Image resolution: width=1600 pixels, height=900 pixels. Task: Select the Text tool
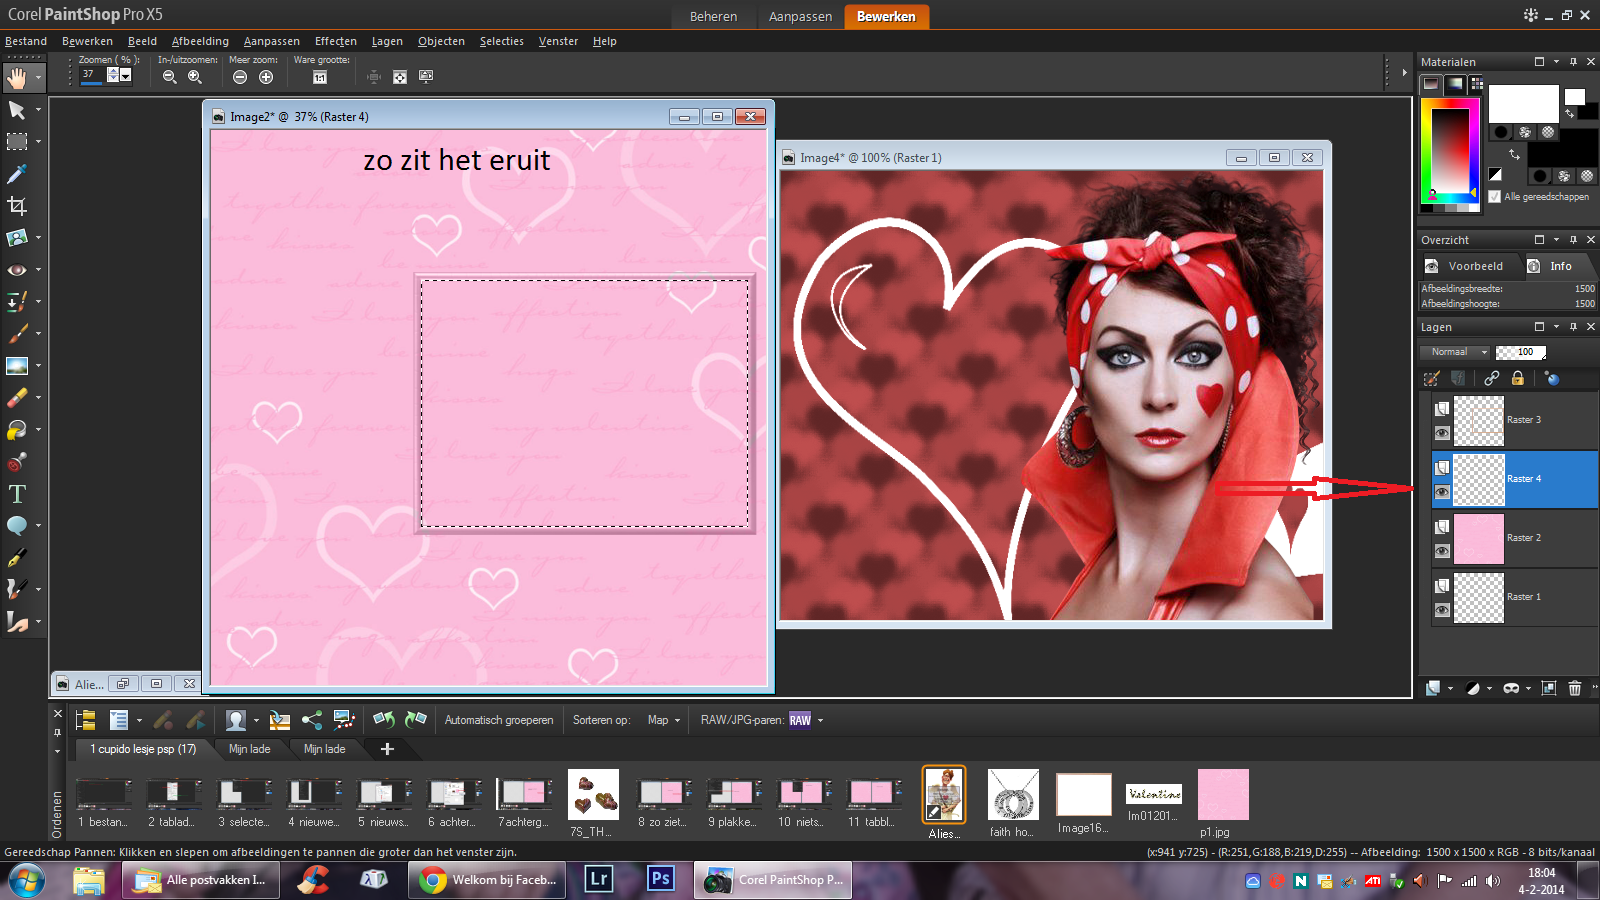(17, 494)
